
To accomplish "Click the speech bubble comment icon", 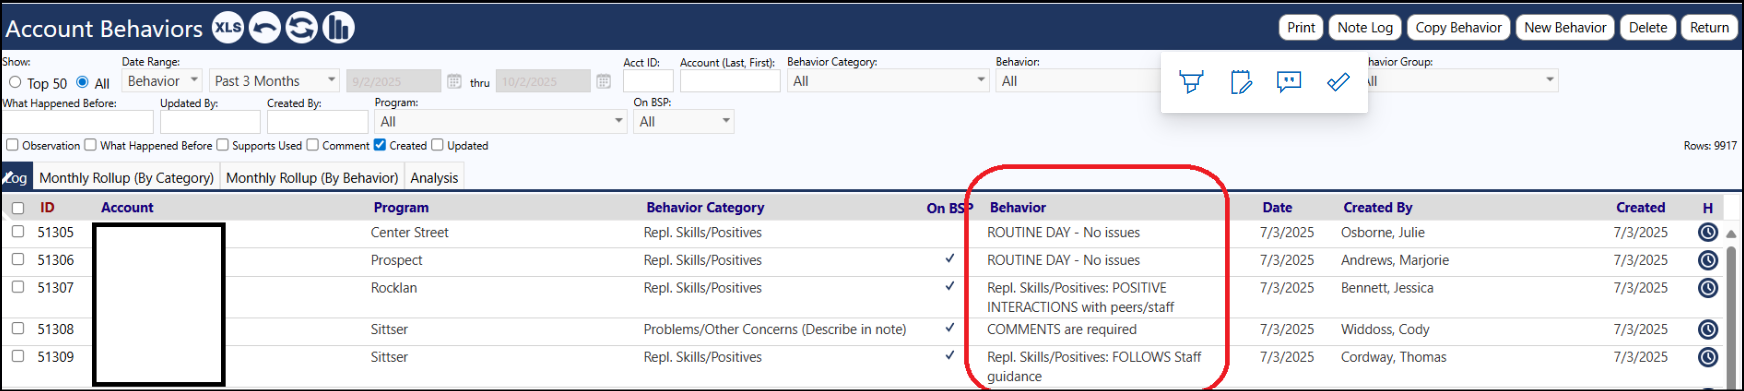I will pos(1289,82).
